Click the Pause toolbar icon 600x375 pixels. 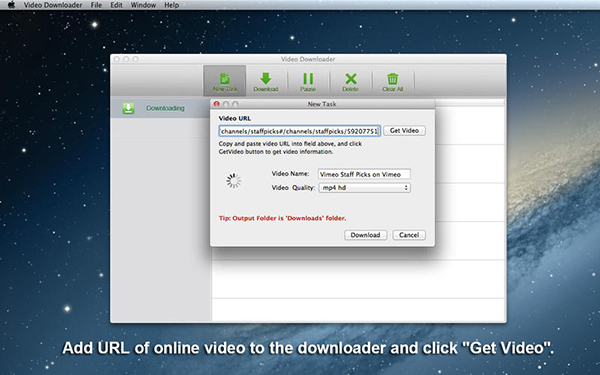[308, 81]
